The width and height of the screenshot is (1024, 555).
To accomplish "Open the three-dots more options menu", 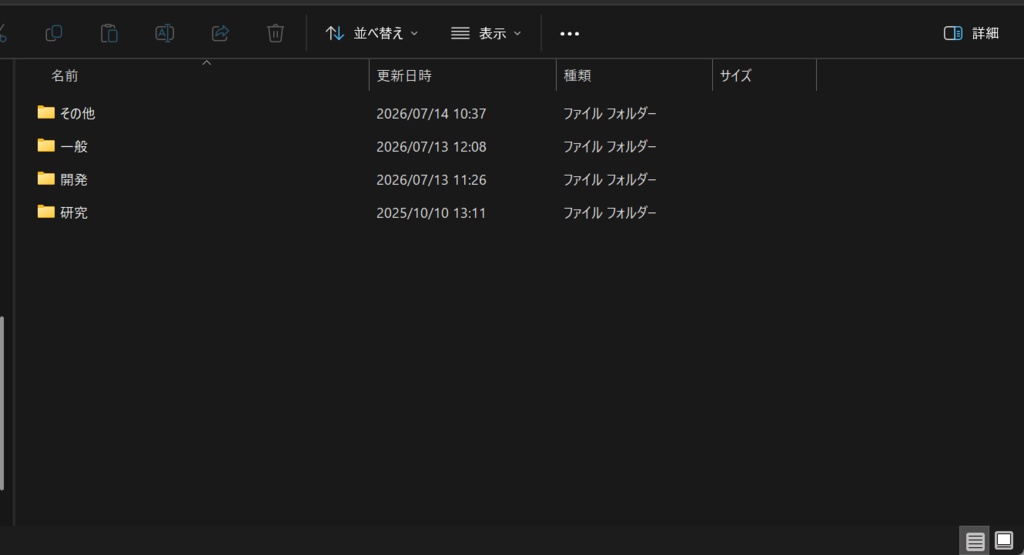I will (x=569, y=33).
